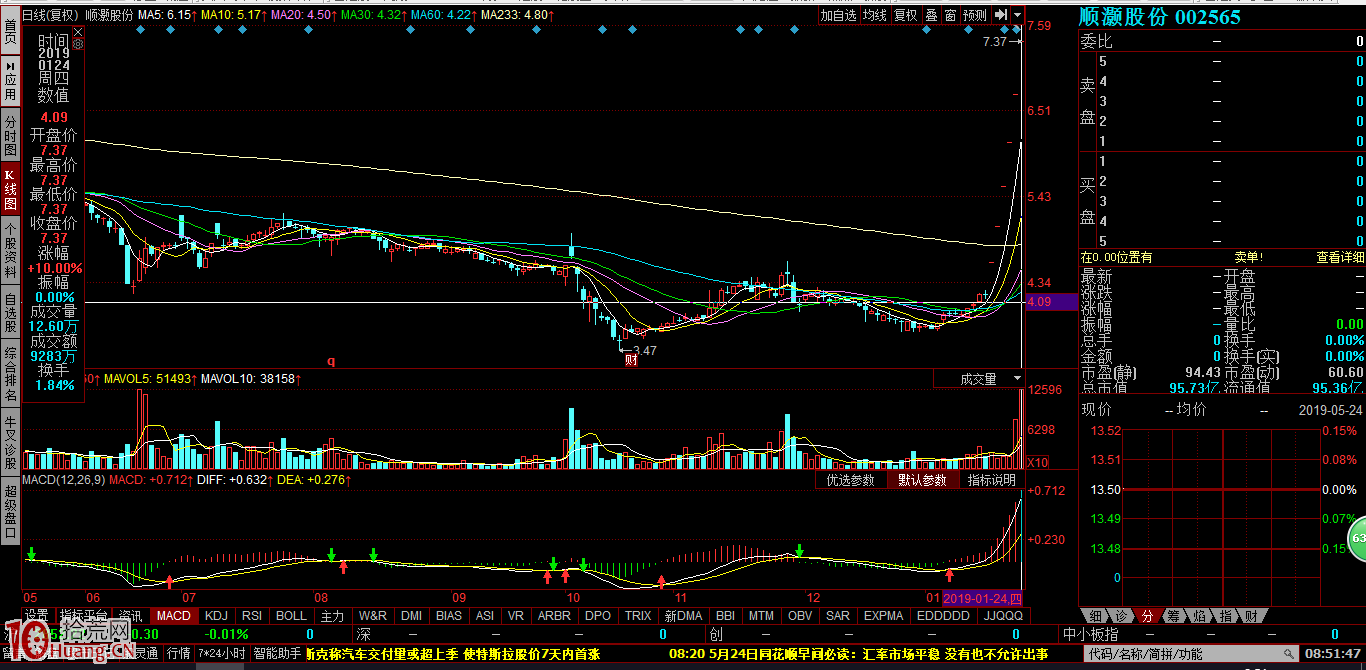
Task: Click the 叠 overlay stock icon
Action: (x=931, y=15)
